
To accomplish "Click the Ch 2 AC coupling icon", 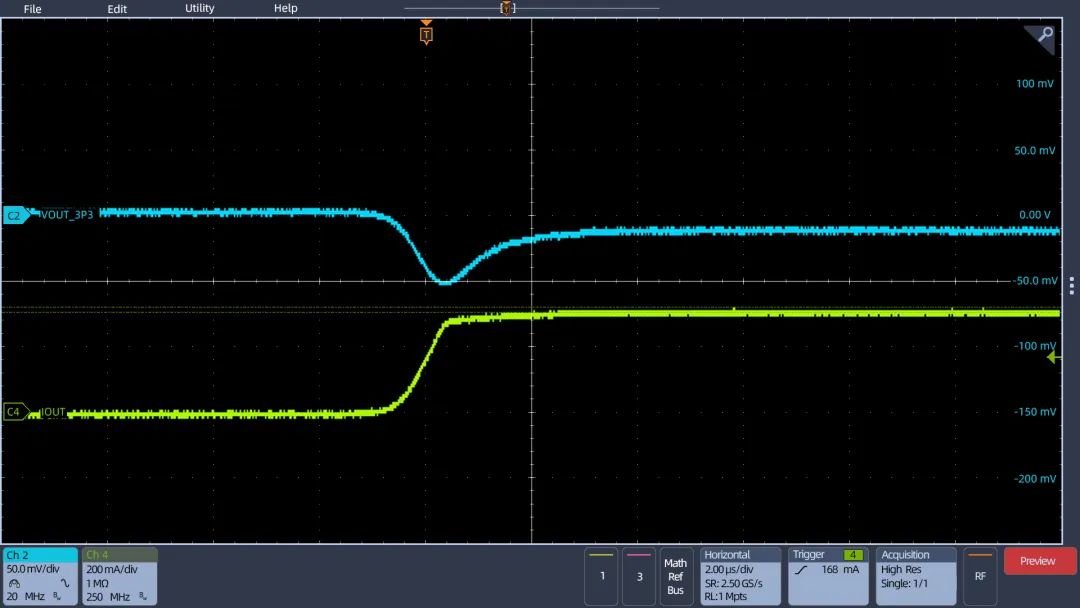I will click(x=65, y=583).
